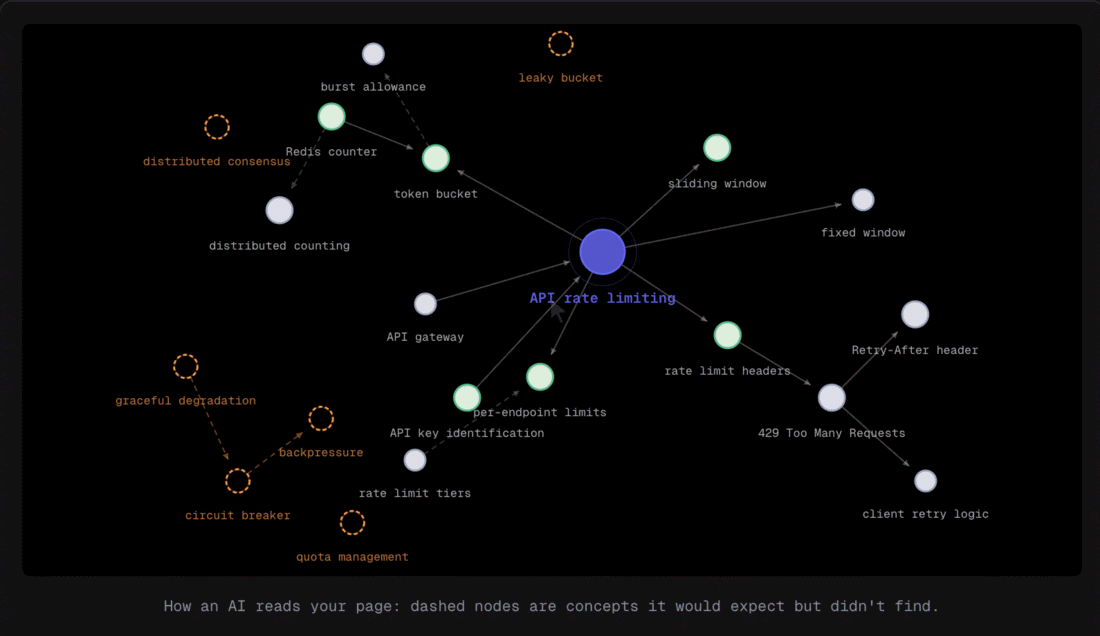Click the 'rate limit tiers' label

pyautogui.click(x=415, y=494)
